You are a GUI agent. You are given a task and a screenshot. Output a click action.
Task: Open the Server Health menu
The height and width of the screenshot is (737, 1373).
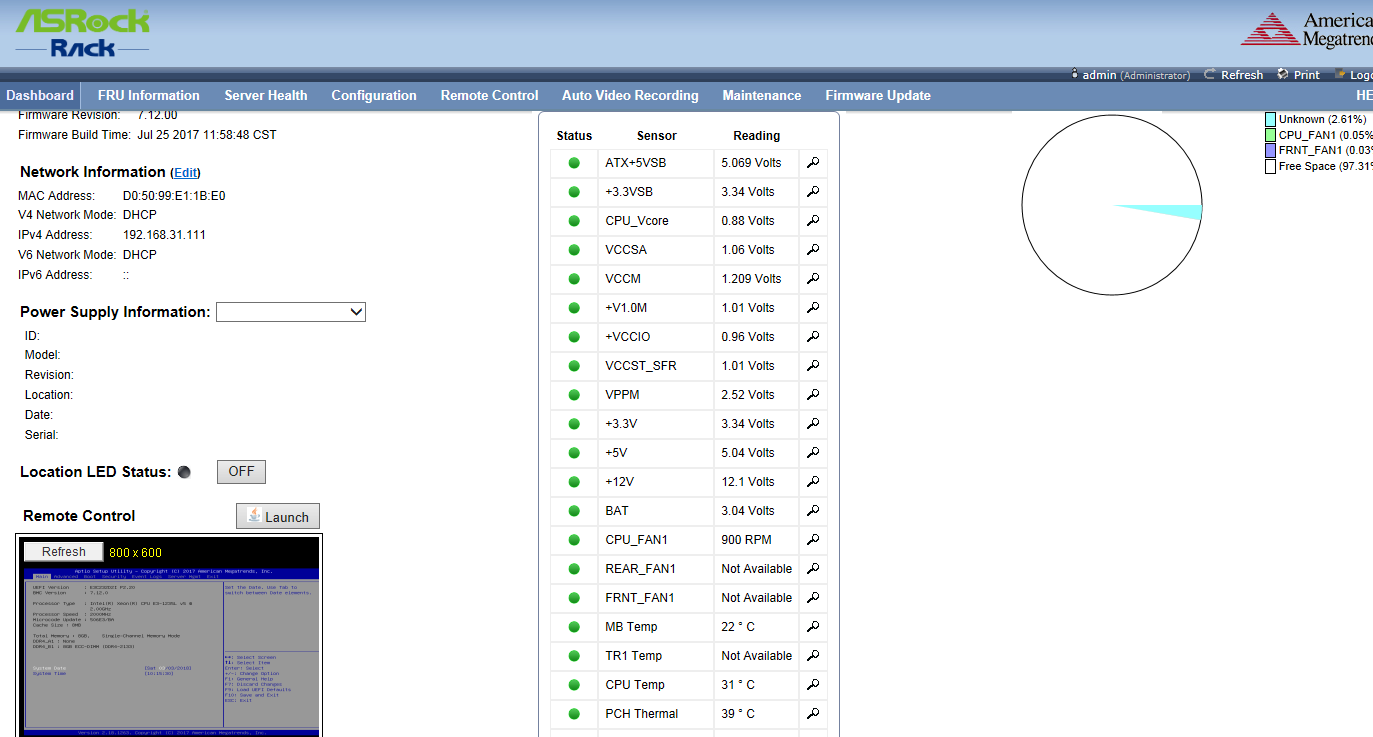click(x=265, y=96)
